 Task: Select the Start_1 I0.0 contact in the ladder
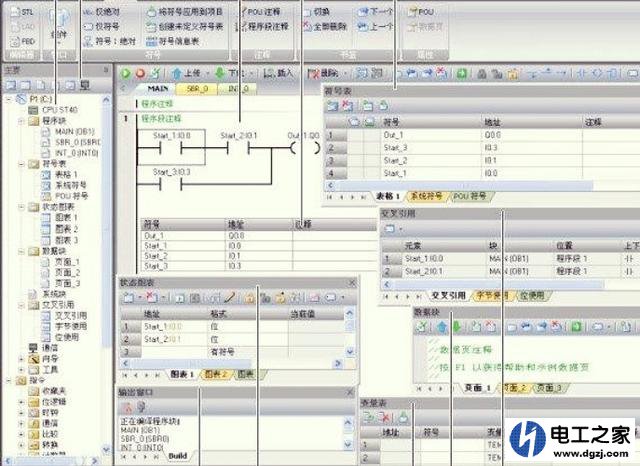click(x=171, y=148)
